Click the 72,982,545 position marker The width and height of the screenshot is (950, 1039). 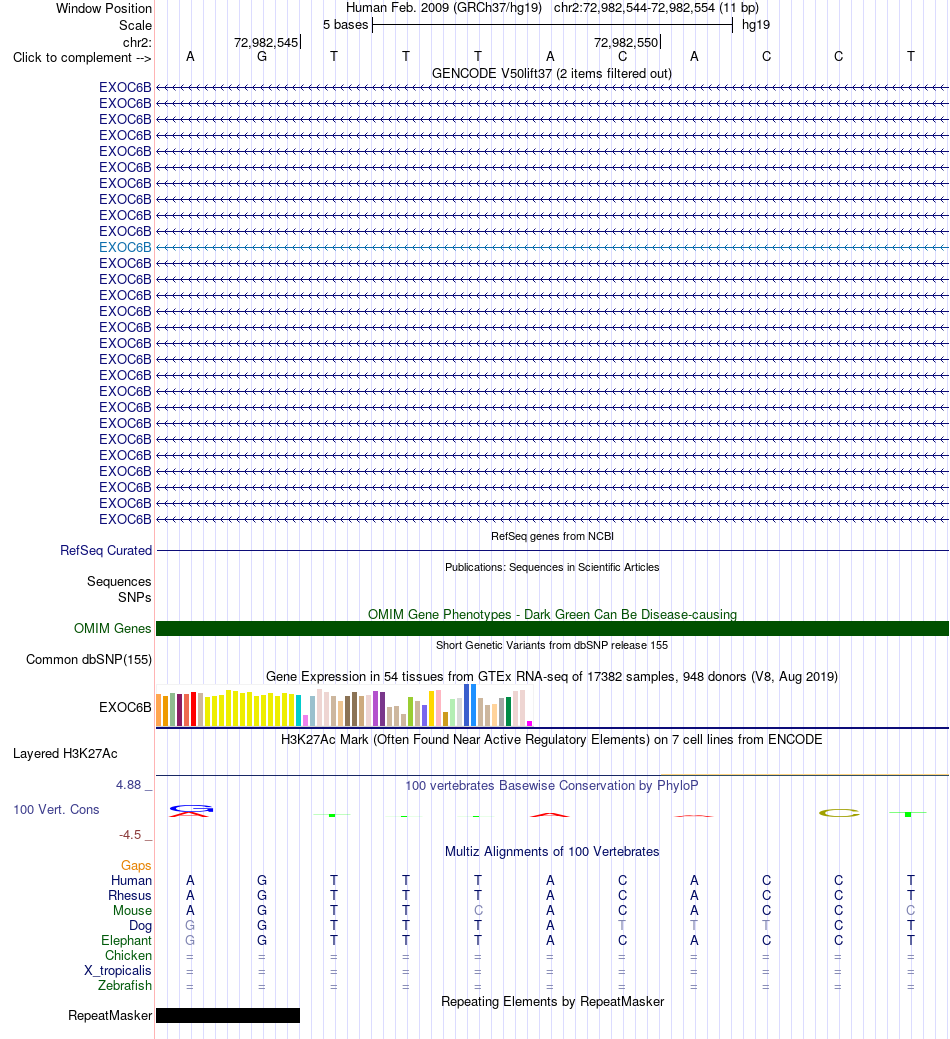click(266, 42)
